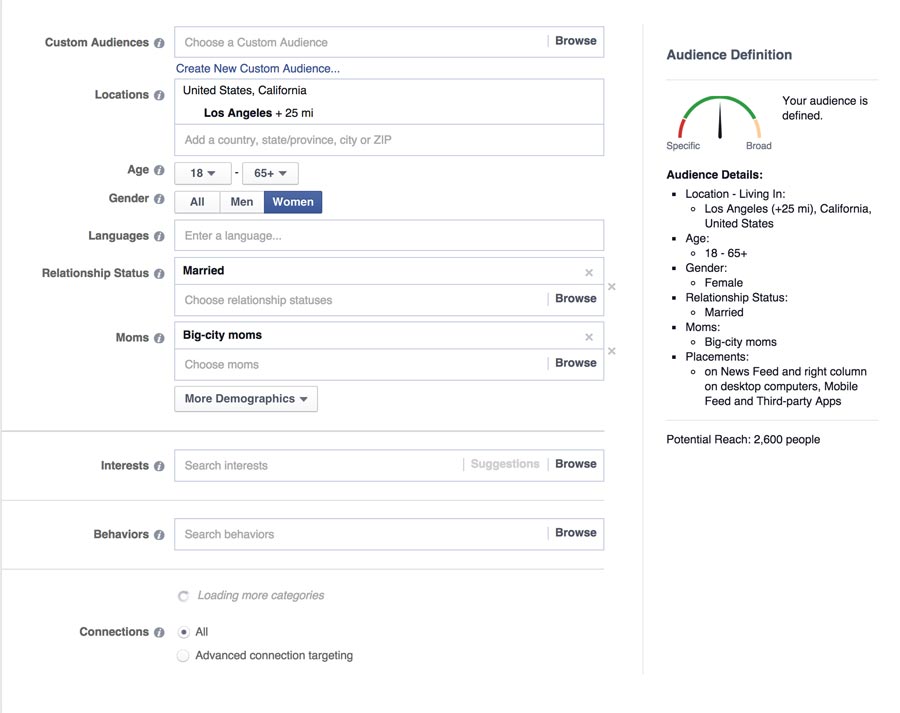
Task: Click the Los Angeles + 25 mi location entry
Action: pos(258,113)
